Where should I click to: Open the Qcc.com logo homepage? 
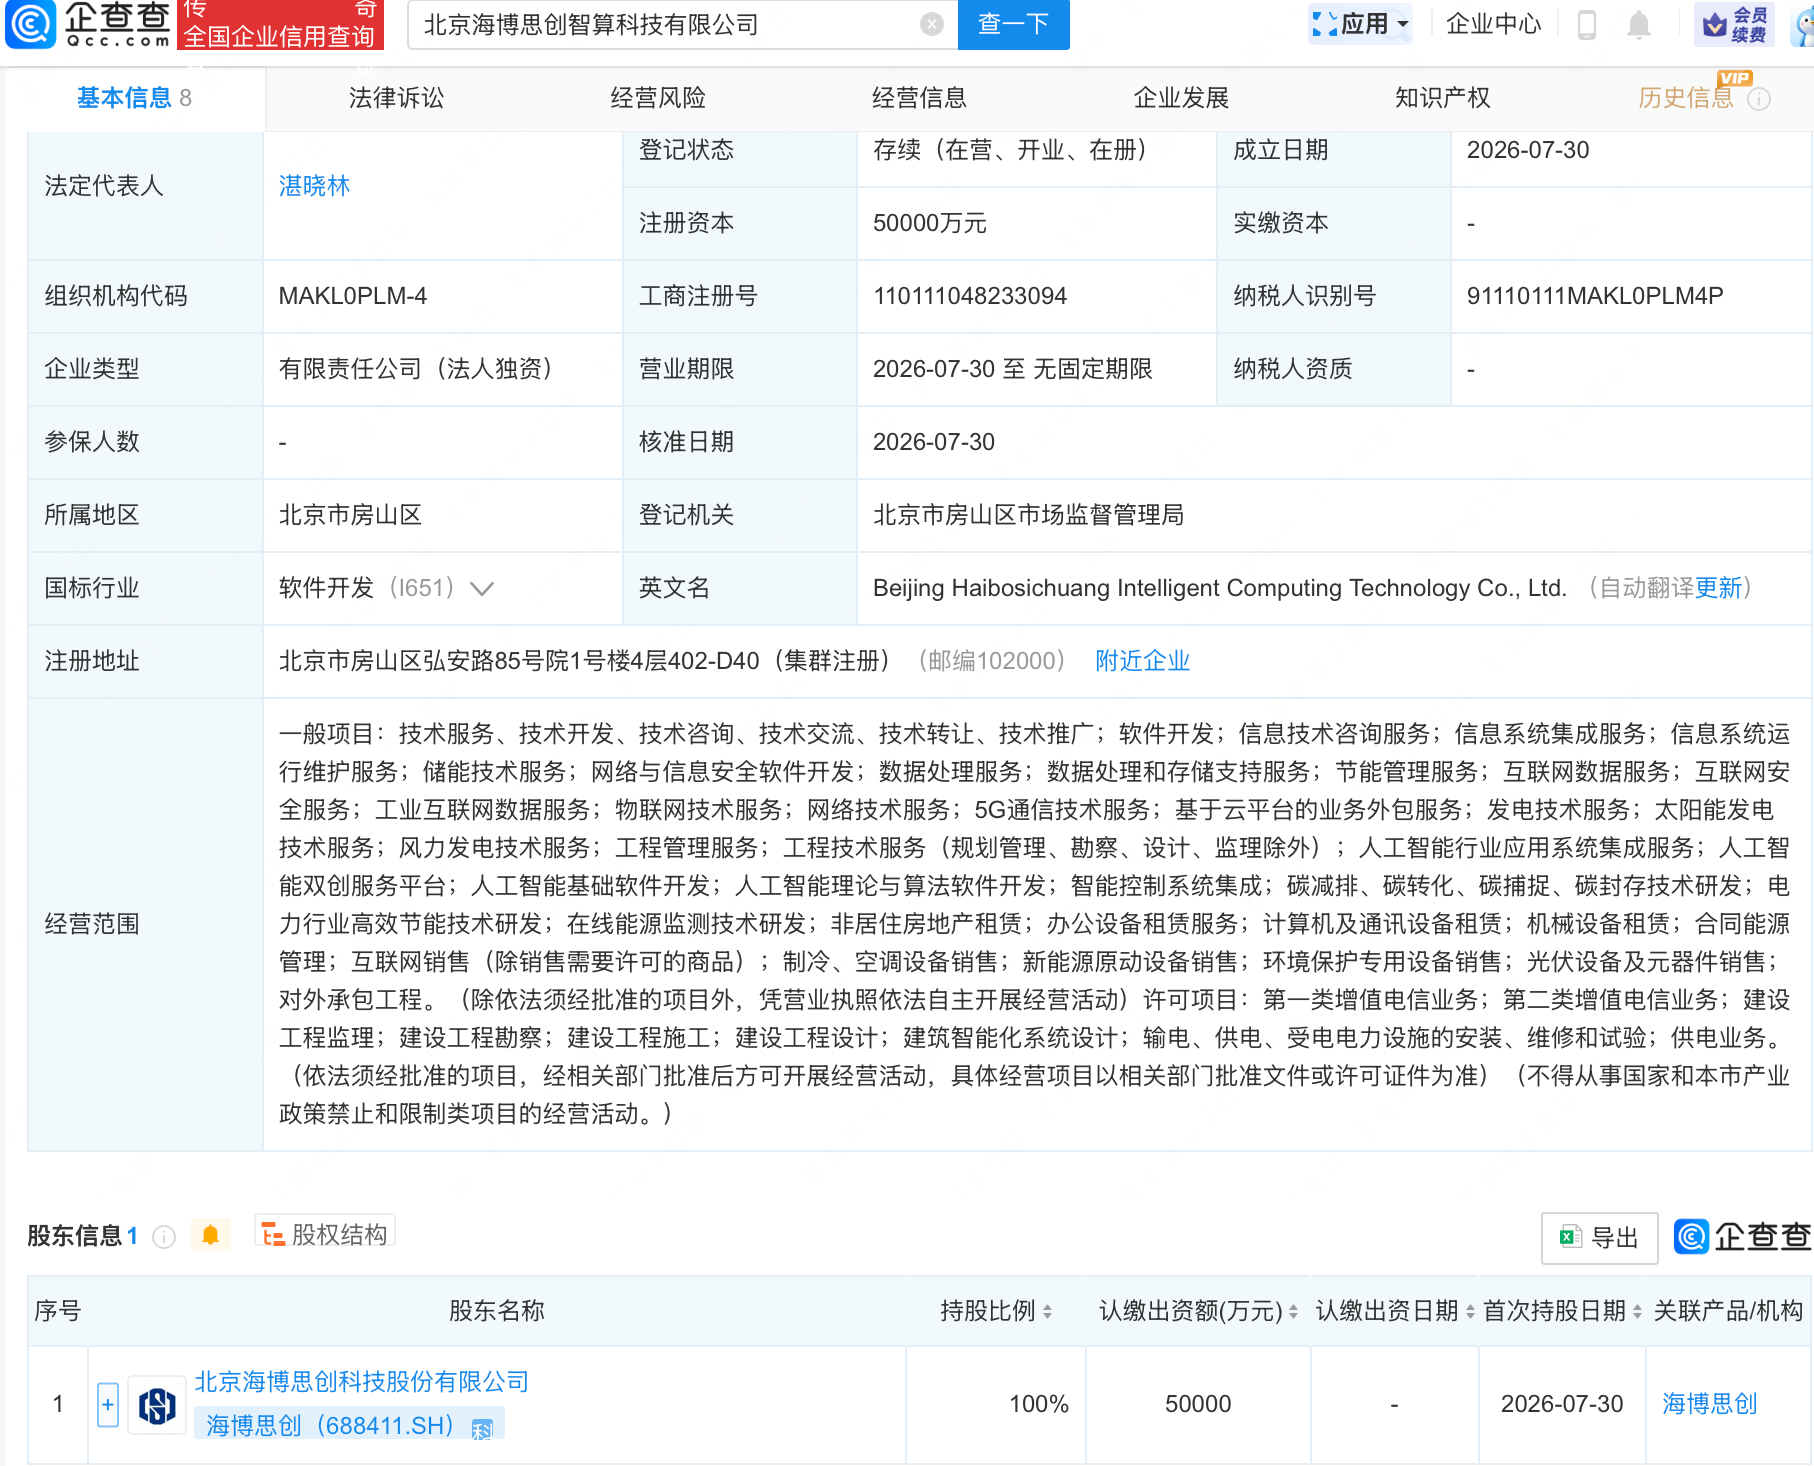click(x=88, y=24)
